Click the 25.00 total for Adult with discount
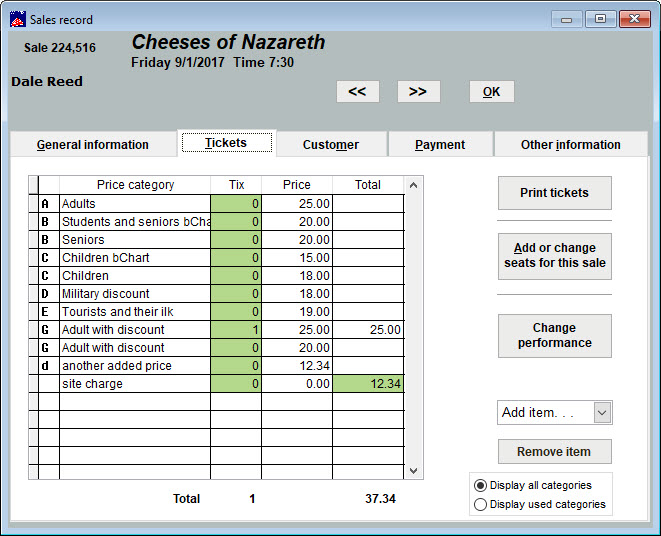 click(x=368, y=330)
